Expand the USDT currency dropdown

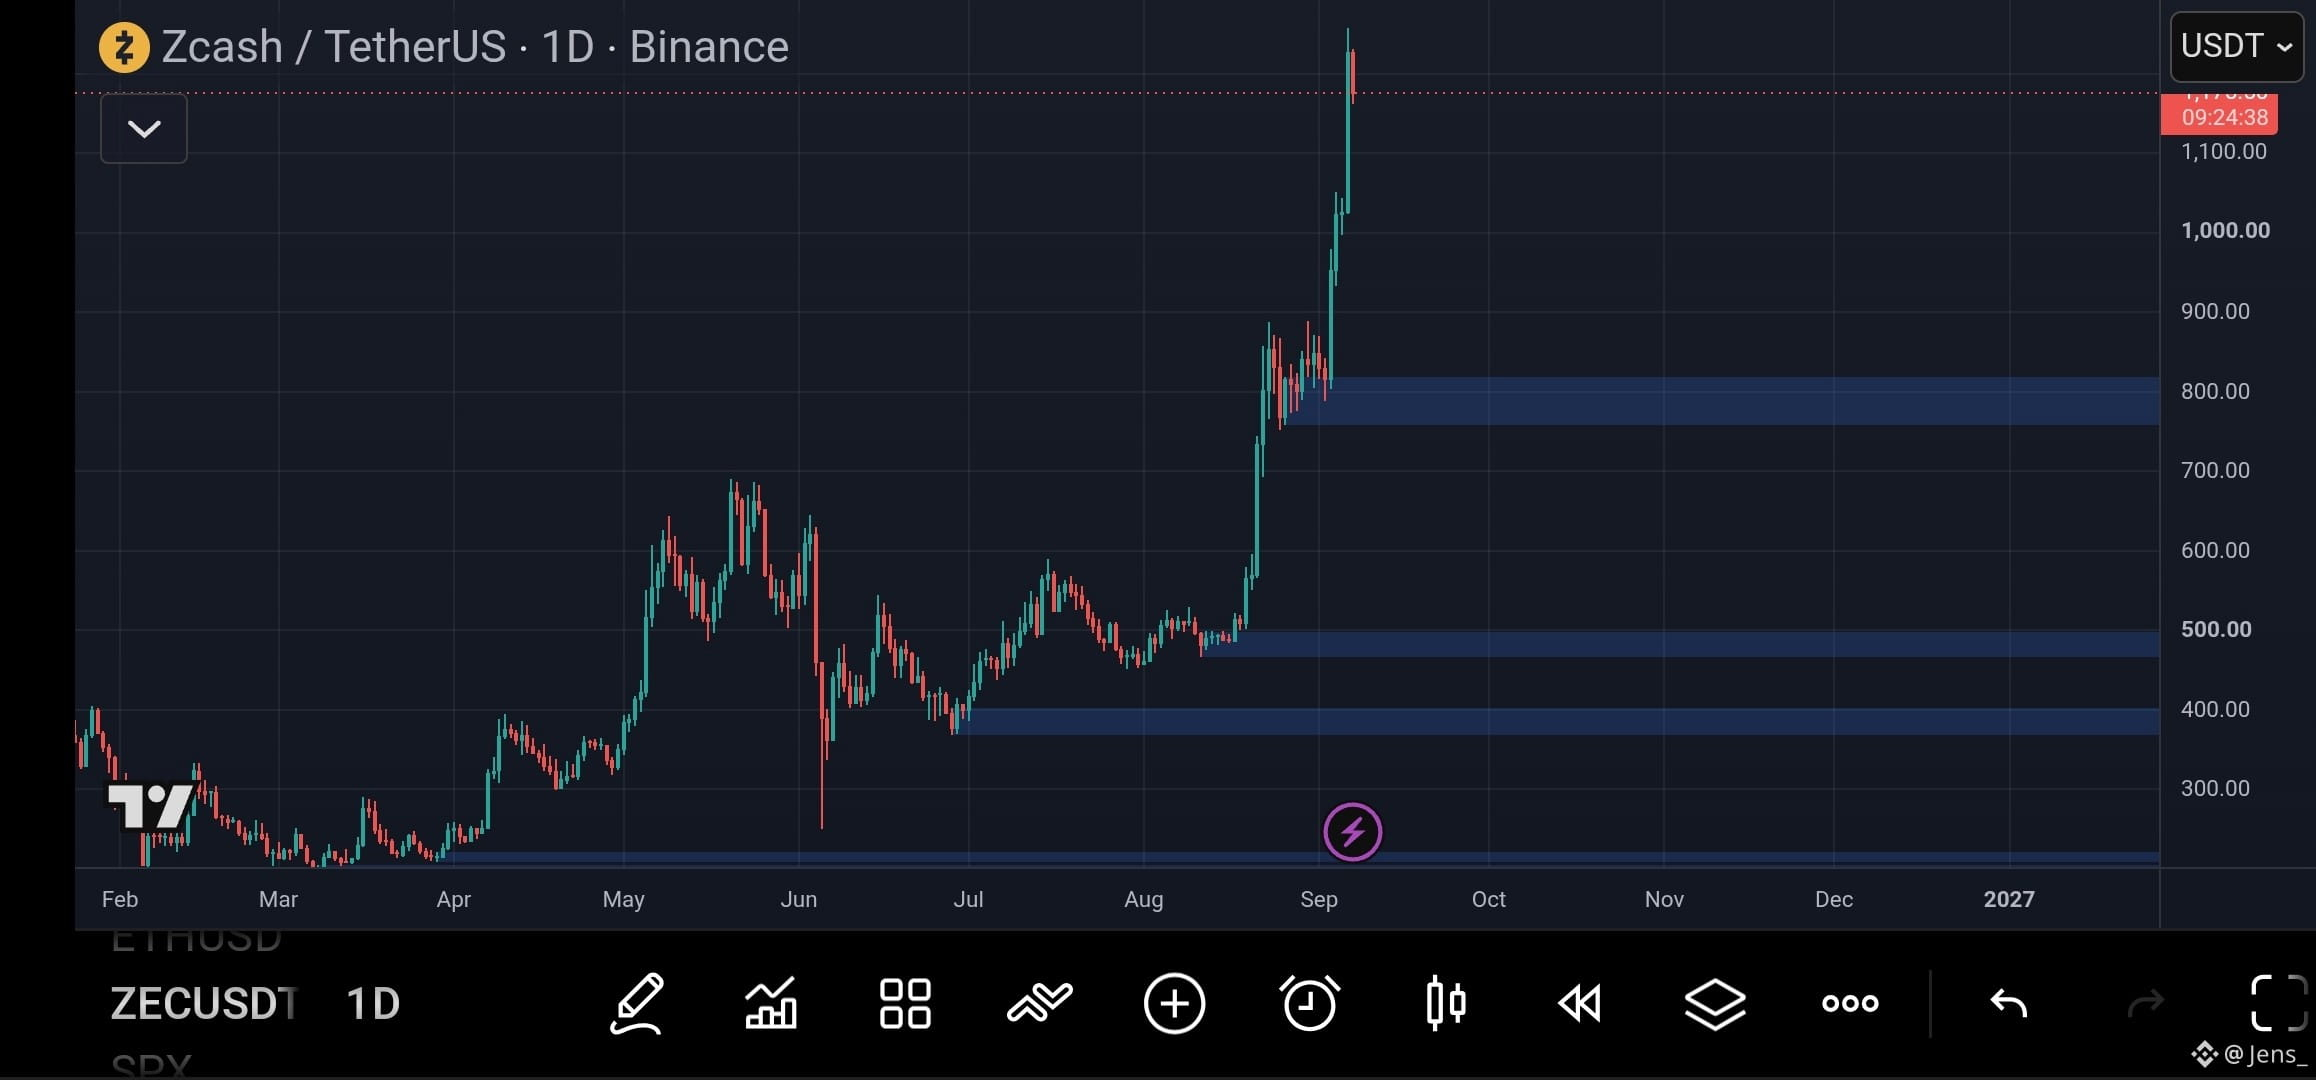[2237, 46]
